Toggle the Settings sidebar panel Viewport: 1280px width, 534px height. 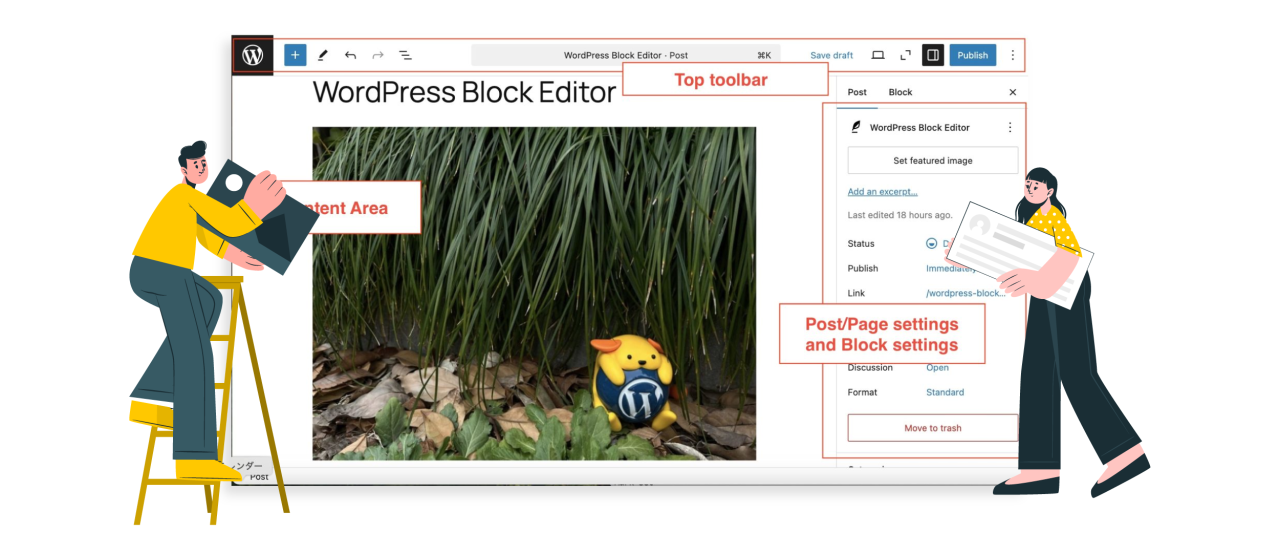pos(933,56)
